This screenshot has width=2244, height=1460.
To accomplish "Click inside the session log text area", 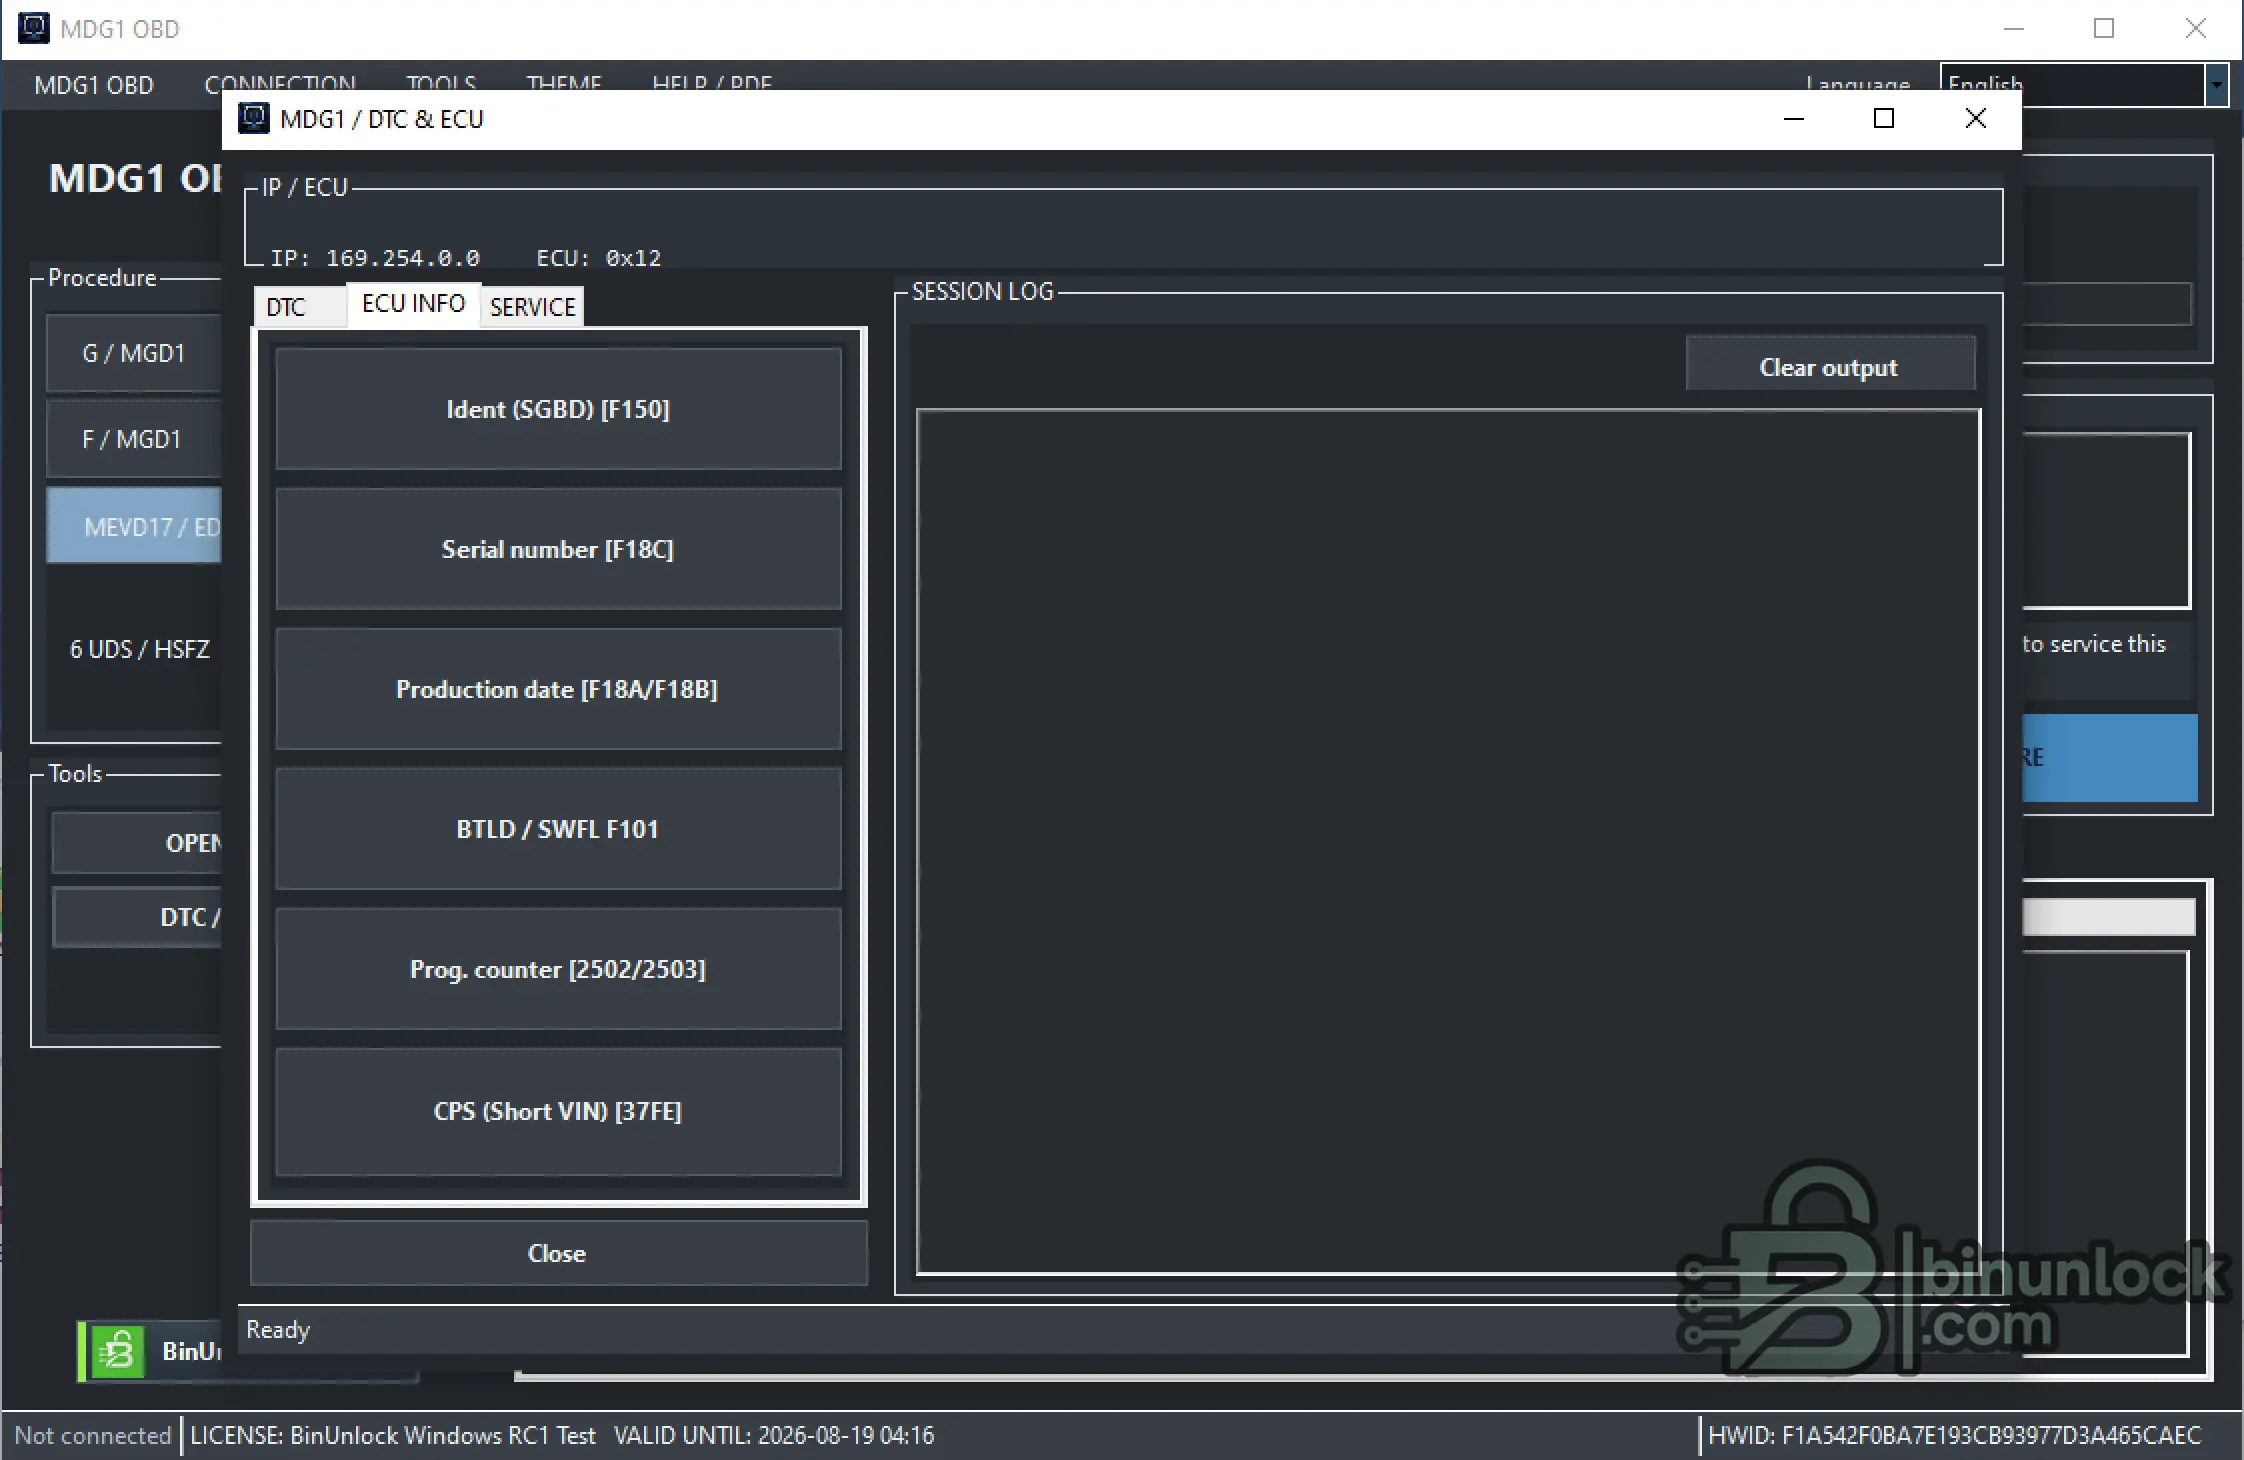I will point(1448,842).
